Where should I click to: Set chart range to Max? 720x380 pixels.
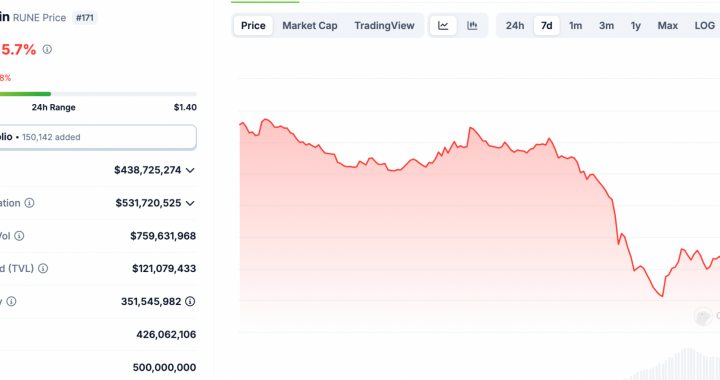pyautogui.click(x=668, y=26)
